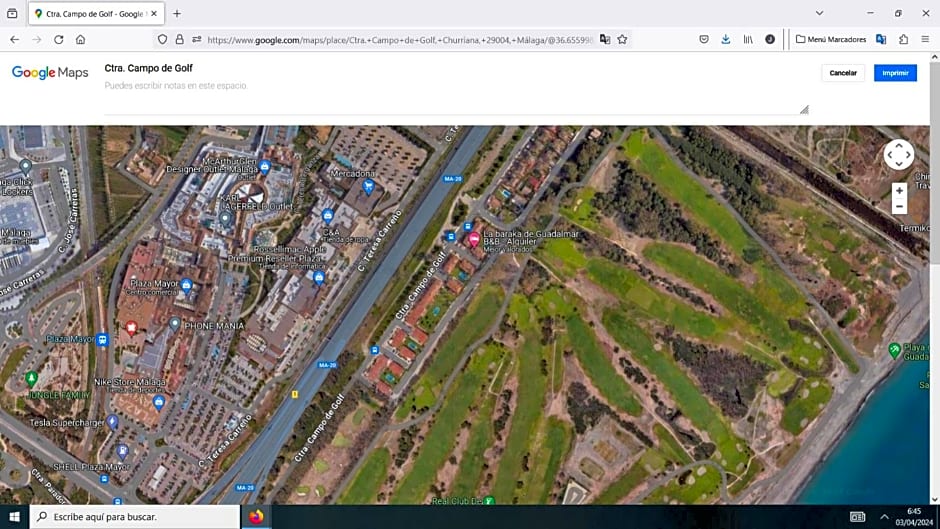Reload the current page

click(x=58, y=40)
